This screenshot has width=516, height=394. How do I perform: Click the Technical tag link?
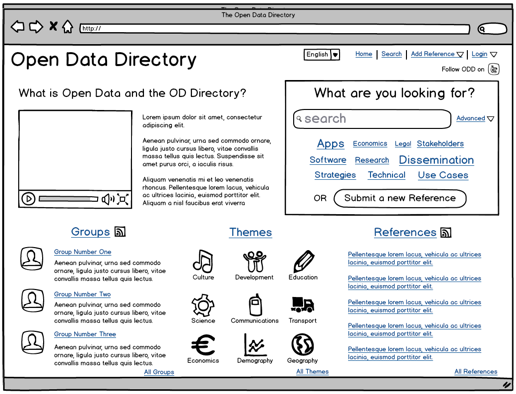point(387,175)
